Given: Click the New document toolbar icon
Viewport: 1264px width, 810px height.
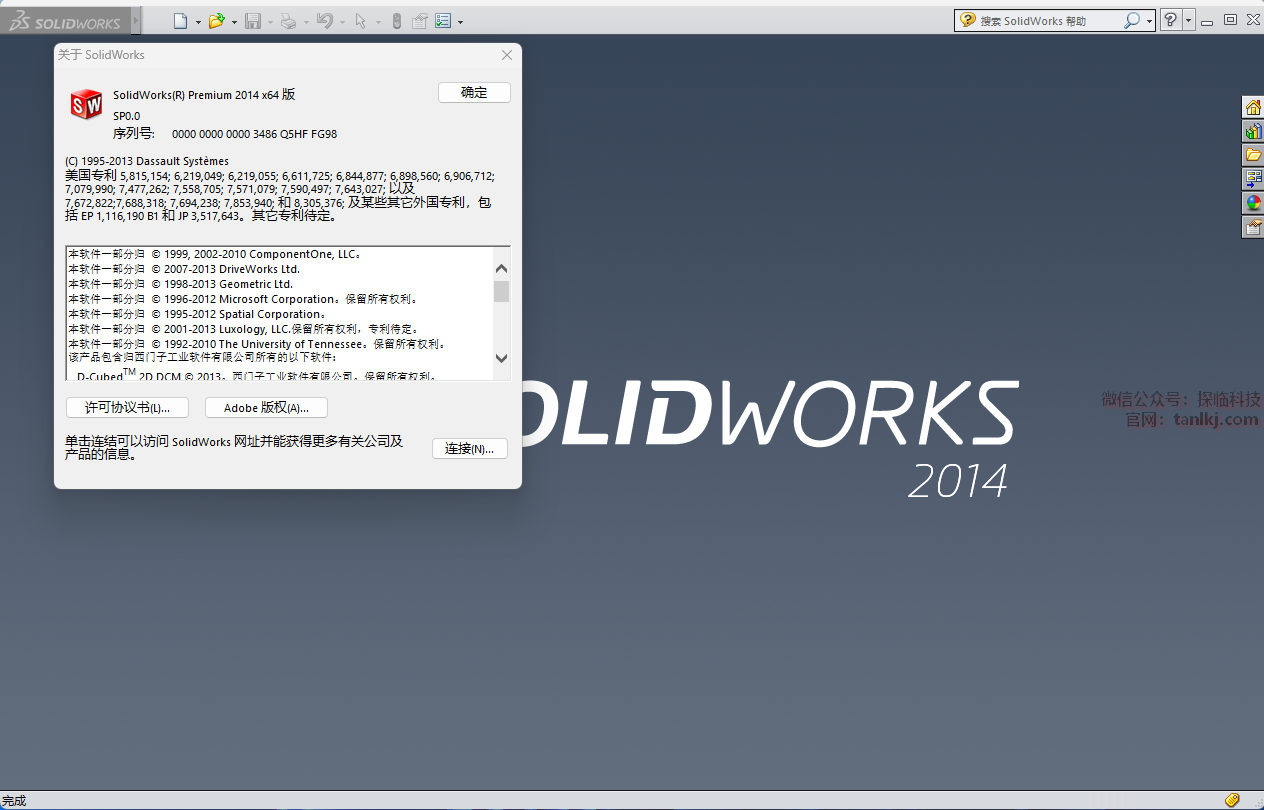Looking at the screenshot, I should [180, 21].
